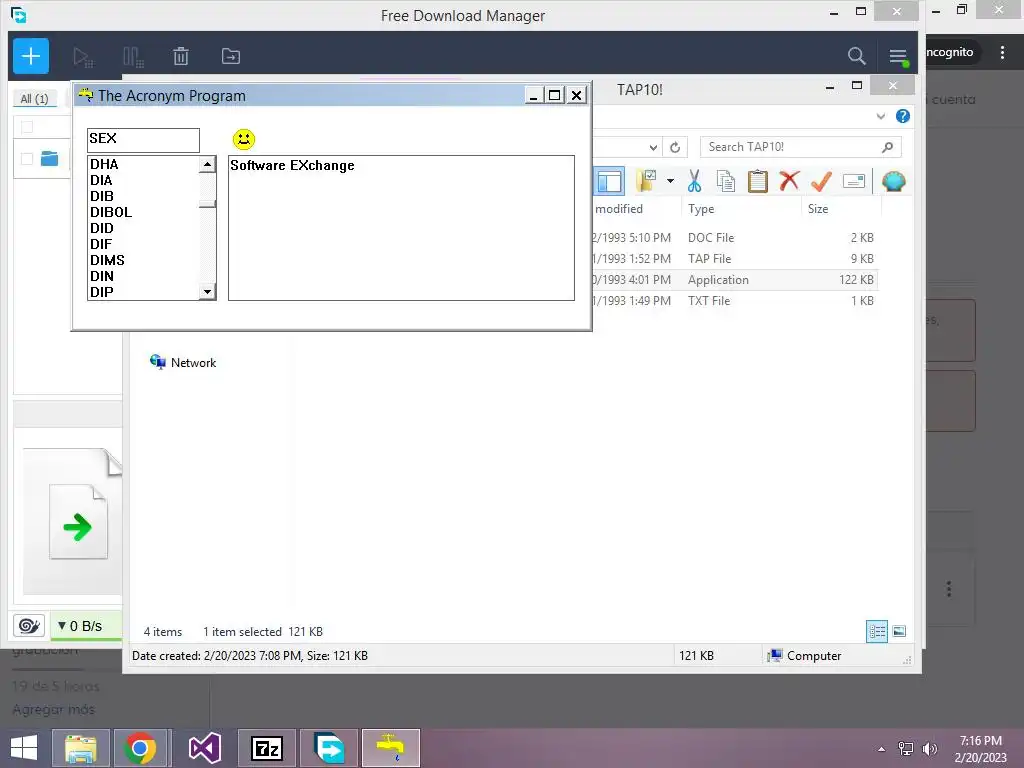Open Free Download Manager hamburger menu
The width and height of the screenshot is (1024, 768).
(898, 57)
